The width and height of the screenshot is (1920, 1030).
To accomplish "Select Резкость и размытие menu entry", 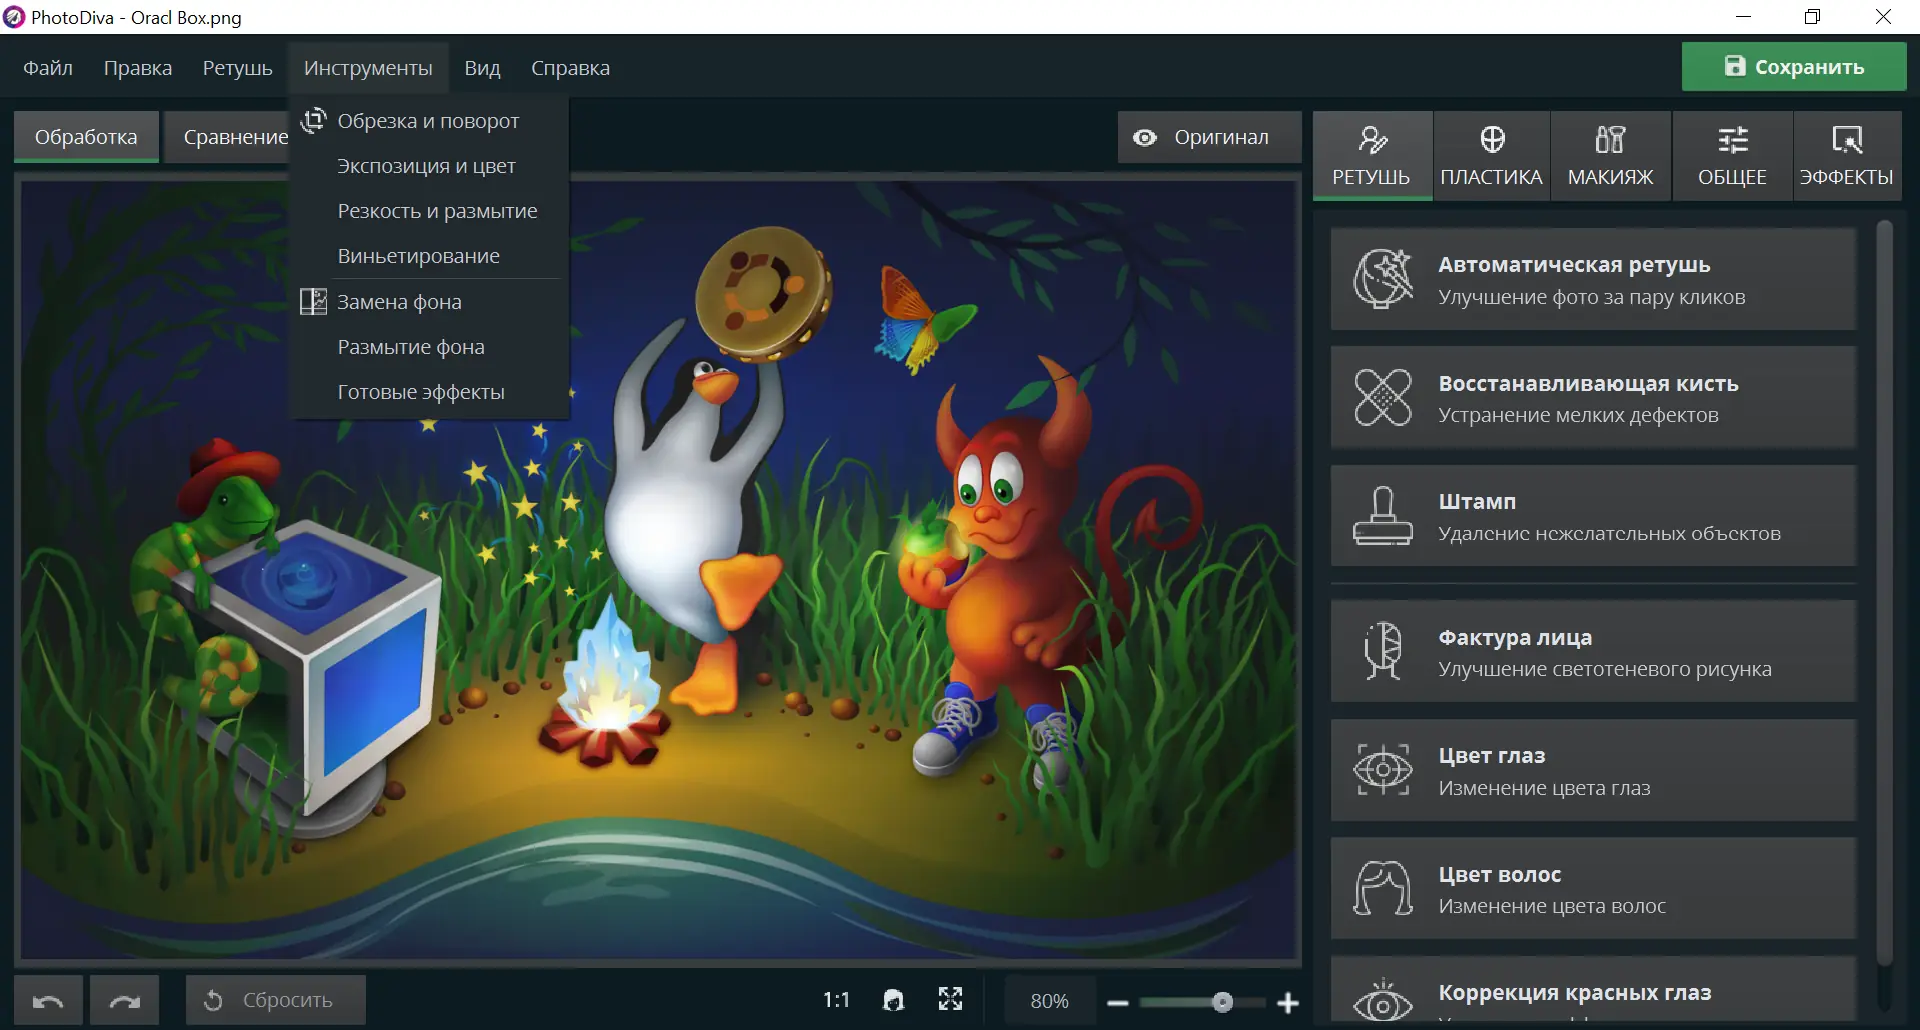I will pyautogui.click(x=429, y=211).
